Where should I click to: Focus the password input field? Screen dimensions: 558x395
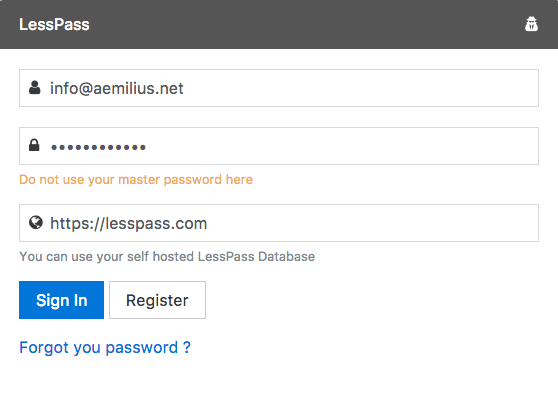[279, 146]
